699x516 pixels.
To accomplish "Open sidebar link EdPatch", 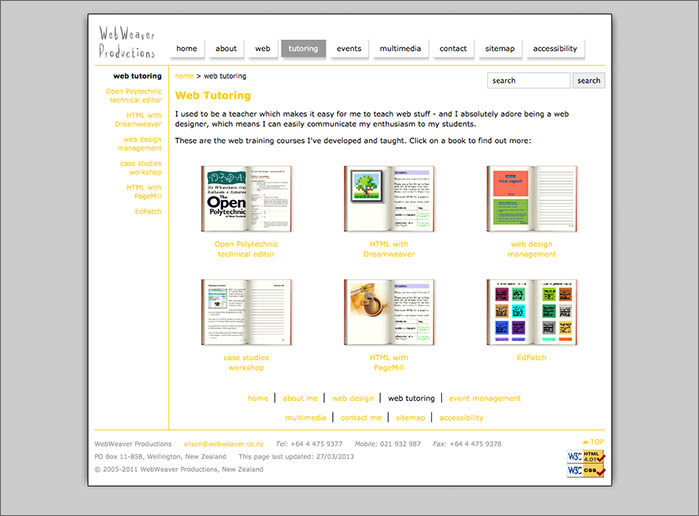I will pos(148,212).
